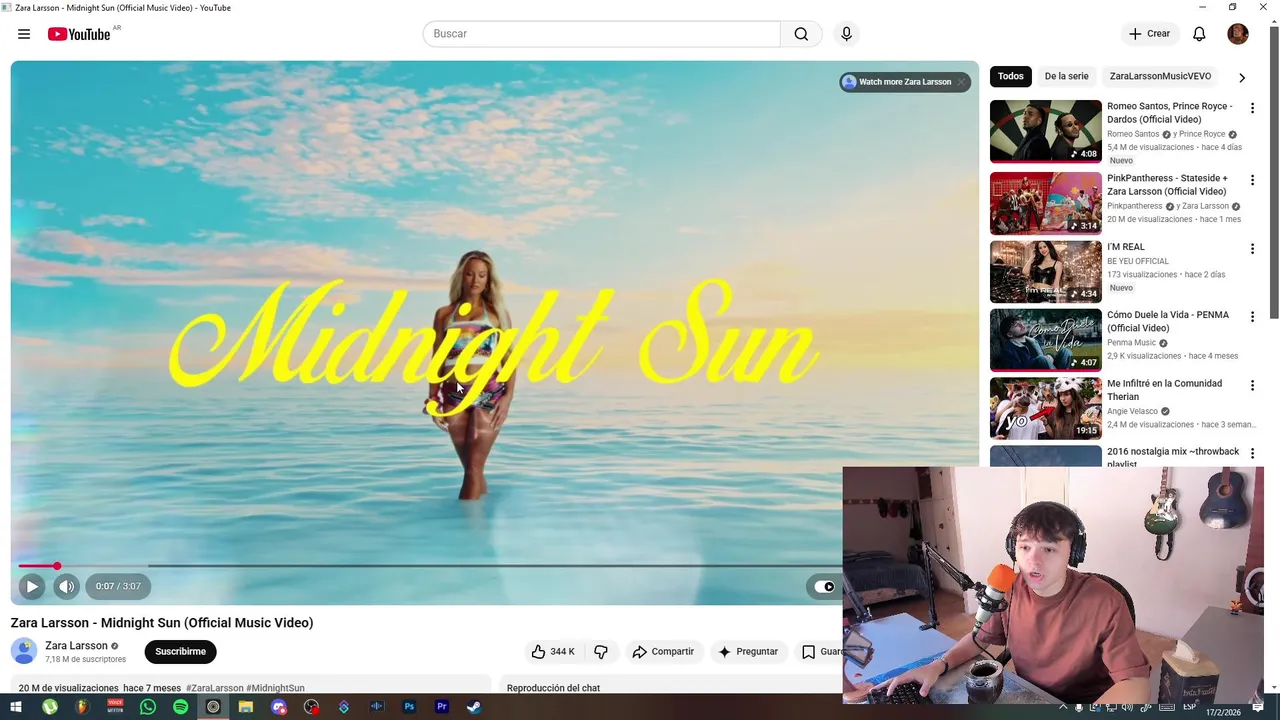Select the De la serie filter chip
Image resolution: width=1280 pixels, height=720 pixels.
(1066, 76)
